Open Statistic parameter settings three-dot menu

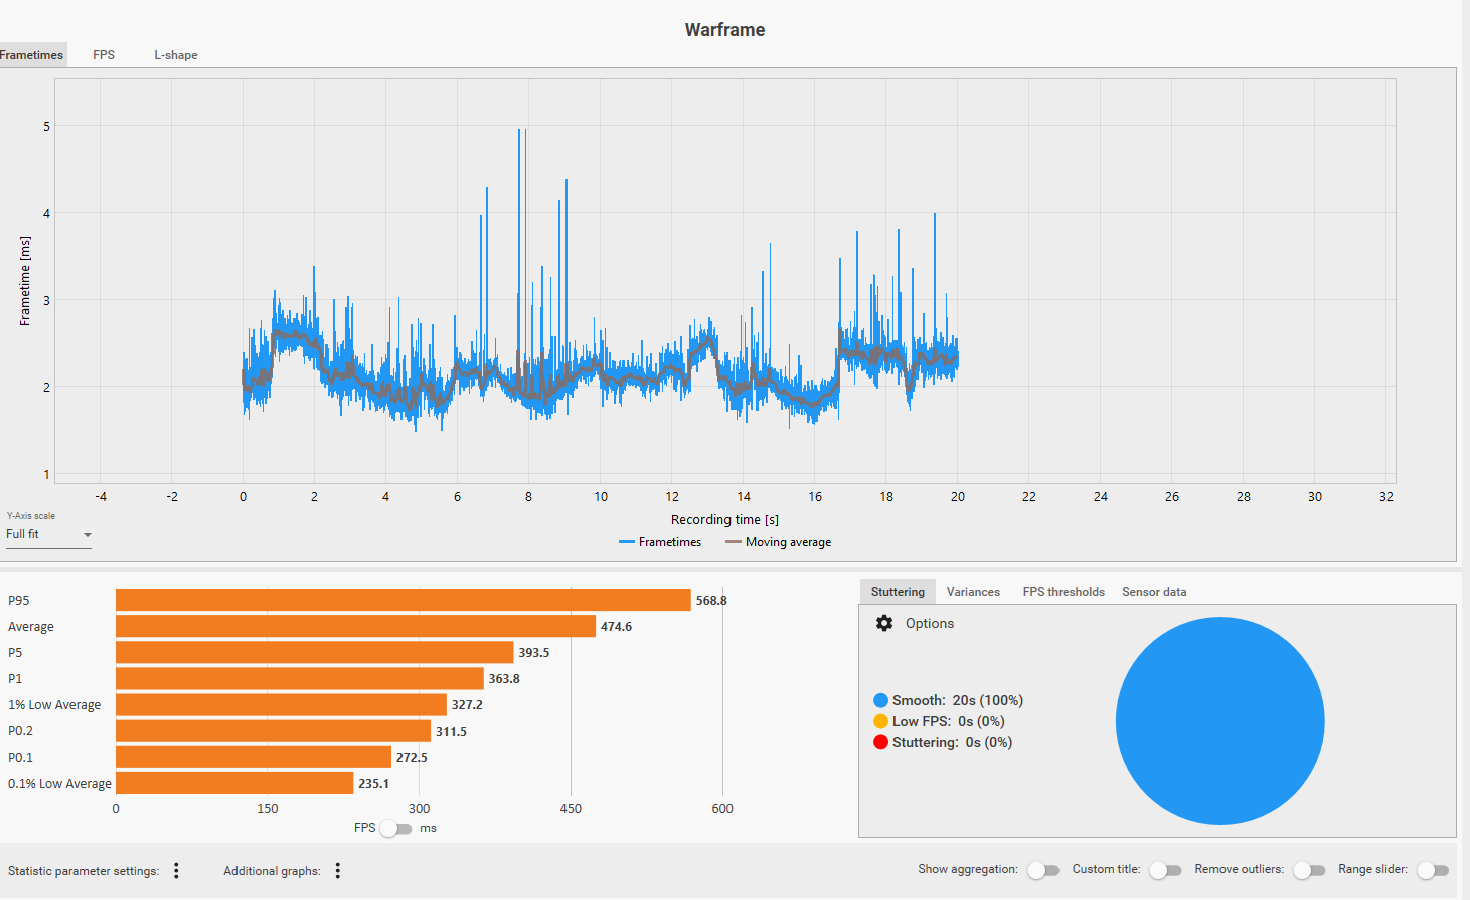(176, 870)
